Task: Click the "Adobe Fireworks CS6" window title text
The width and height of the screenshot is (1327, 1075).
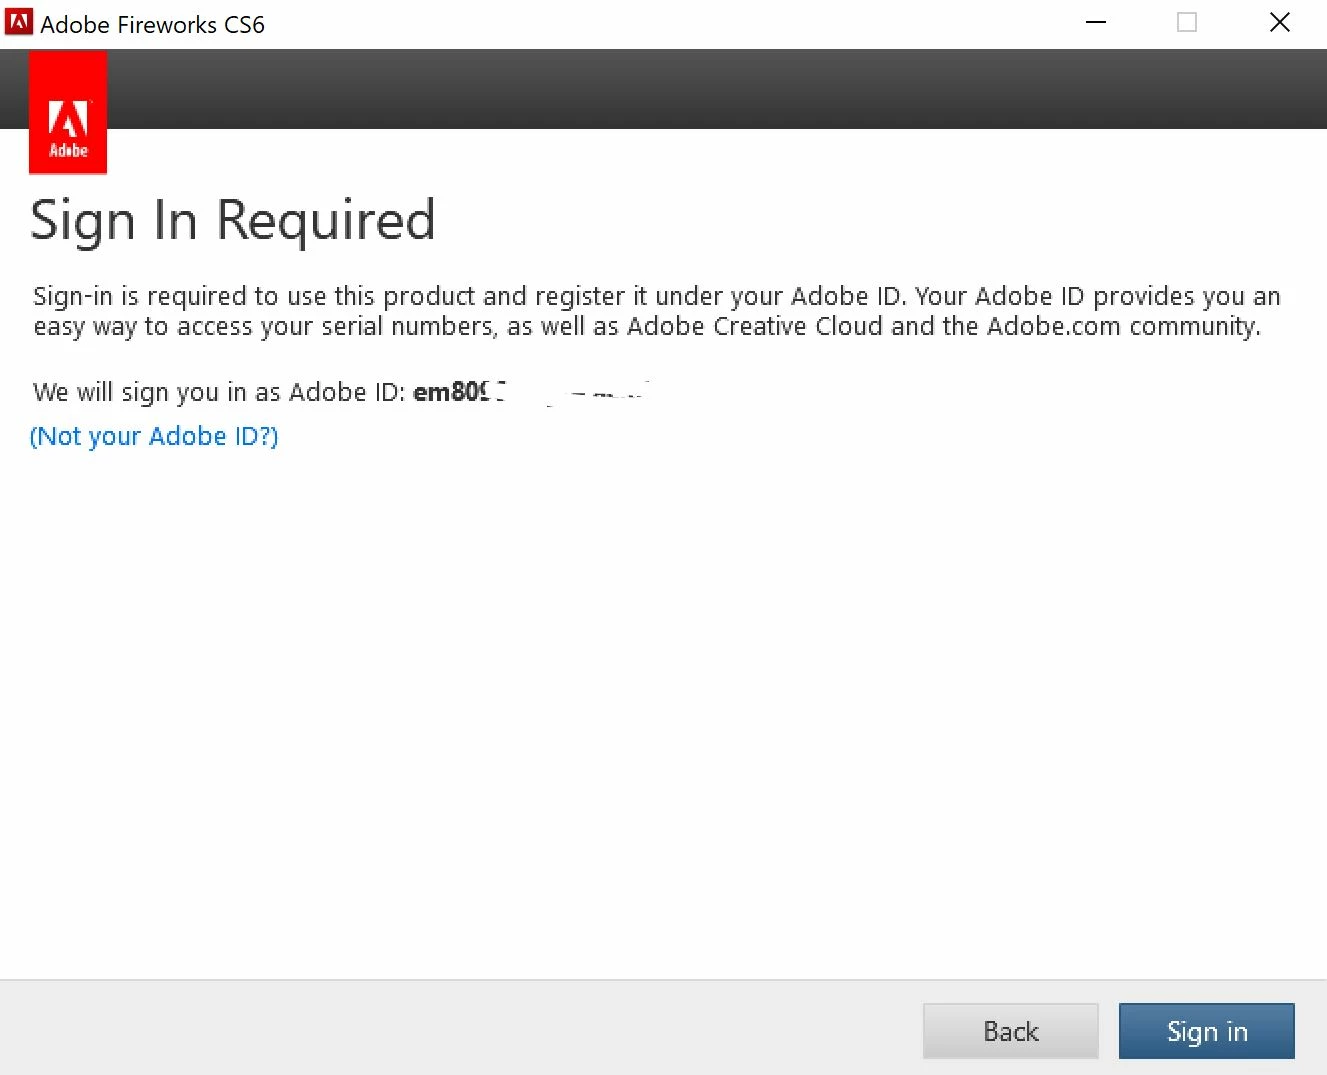Action: point(152,24)
